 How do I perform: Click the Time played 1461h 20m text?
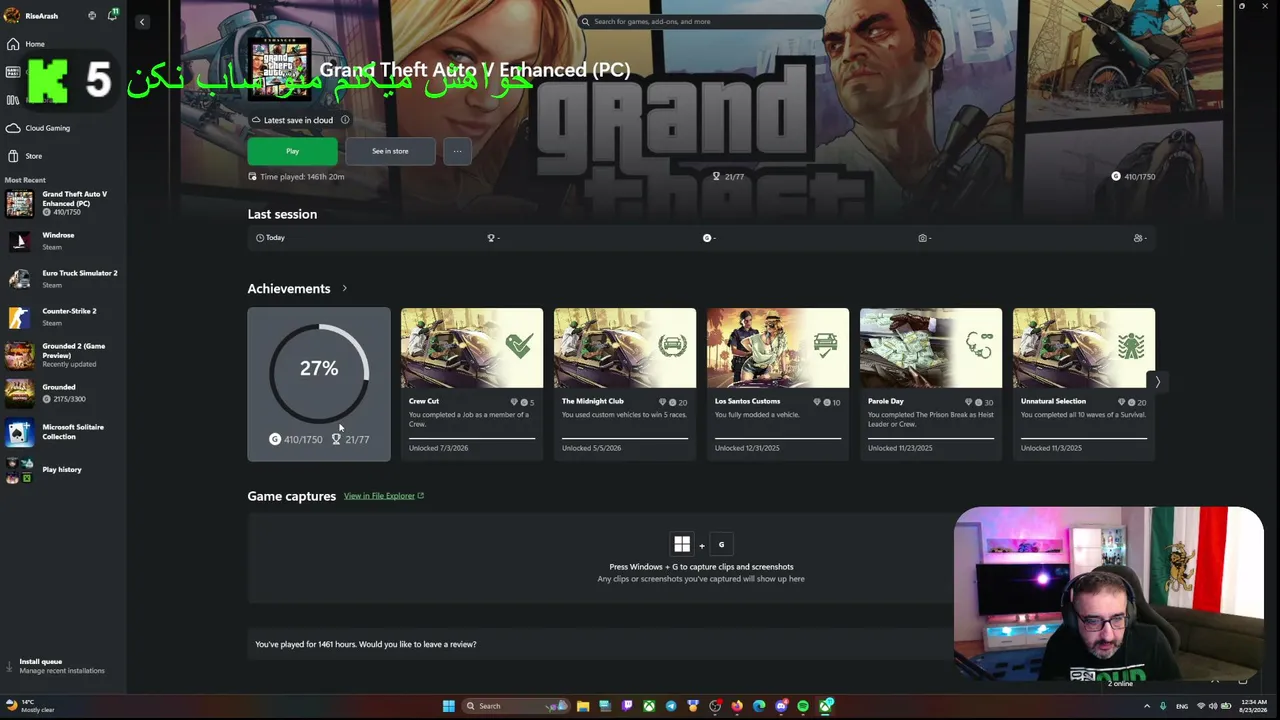(302, 177)
